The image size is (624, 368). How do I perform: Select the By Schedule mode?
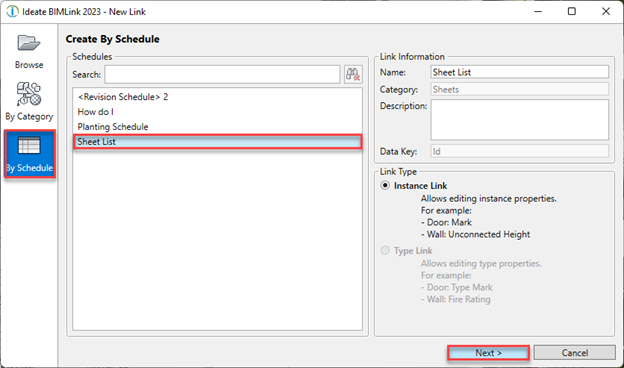[x=29, y=154]
